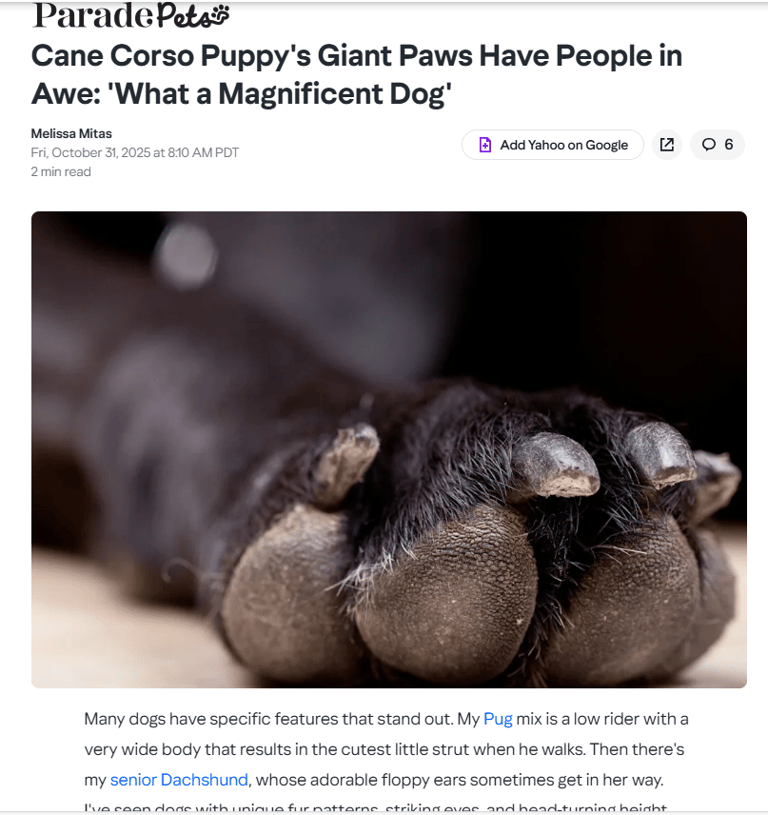
Task: Open the Pug link
Action: 497,719
